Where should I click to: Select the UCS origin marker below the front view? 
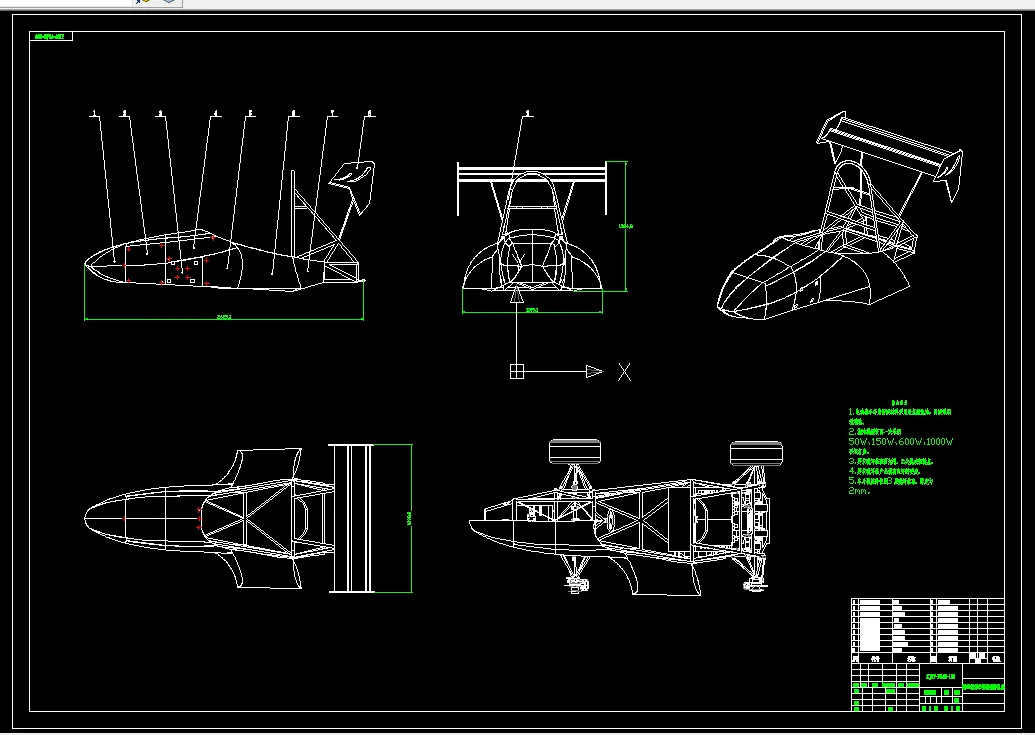(x=516, y=371)
